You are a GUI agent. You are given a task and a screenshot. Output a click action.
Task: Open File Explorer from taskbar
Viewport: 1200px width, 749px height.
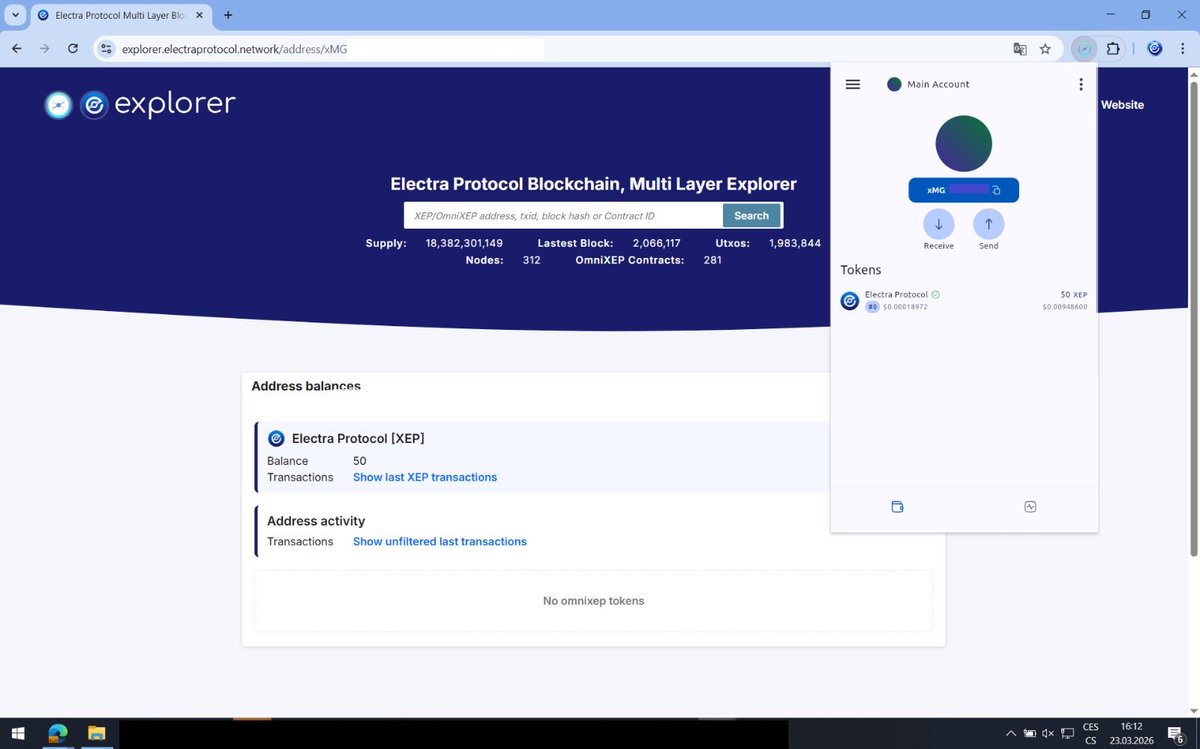coord(97,734)
